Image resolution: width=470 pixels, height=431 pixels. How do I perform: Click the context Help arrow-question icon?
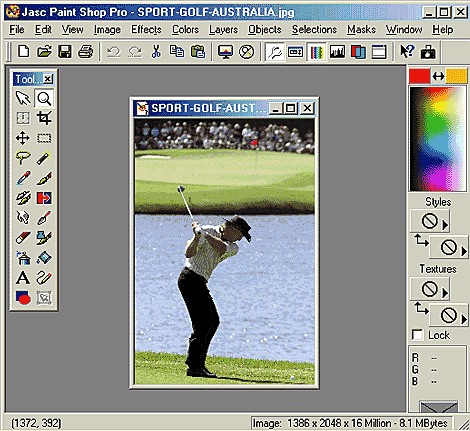pos(407,52)
